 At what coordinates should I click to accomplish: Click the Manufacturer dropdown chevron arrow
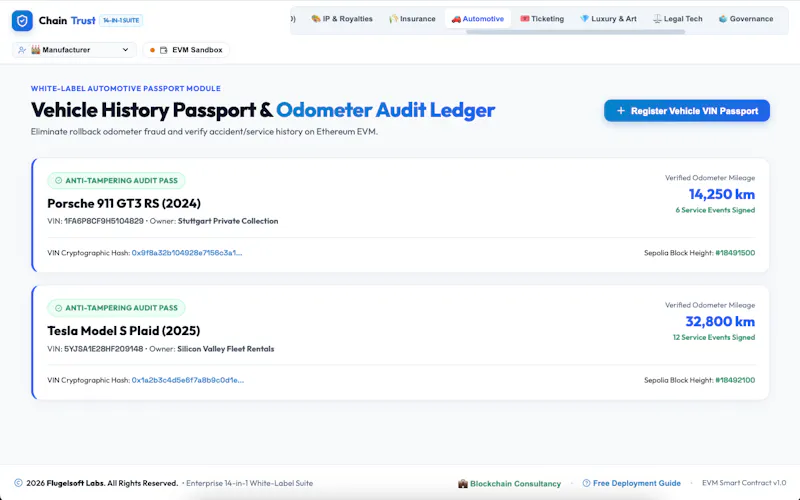pos(126,50)
